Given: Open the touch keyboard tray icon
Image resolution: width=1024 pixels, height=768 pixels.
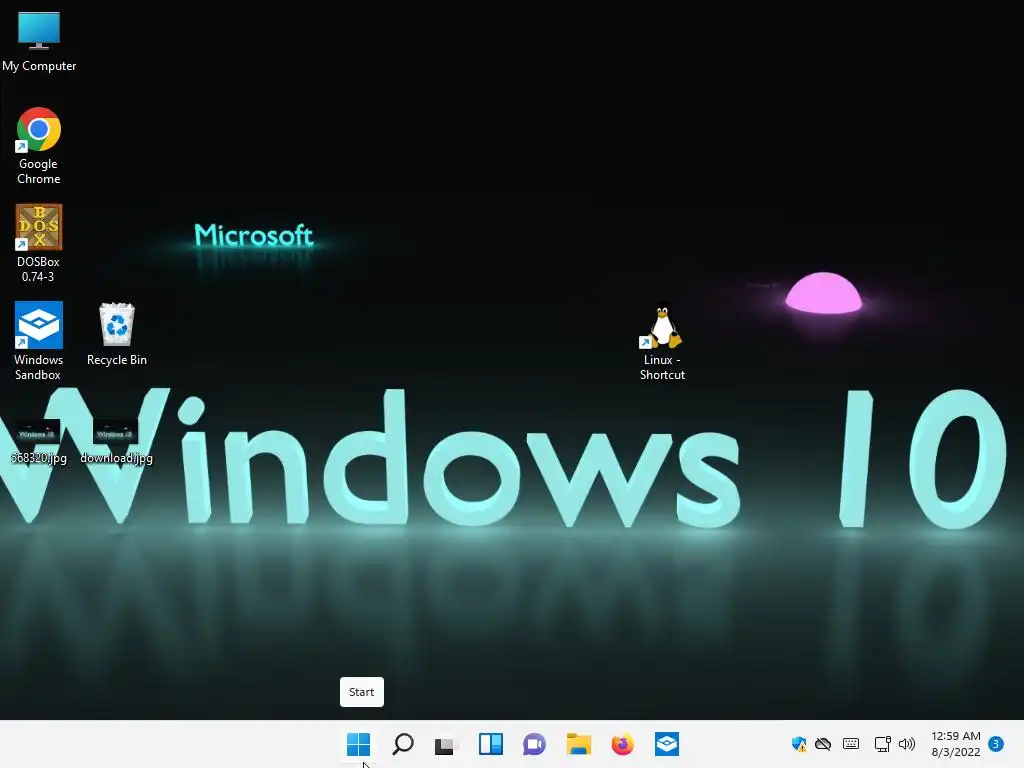Looking at the screenshot, I should pyautogui.click(x=851, y=744).
